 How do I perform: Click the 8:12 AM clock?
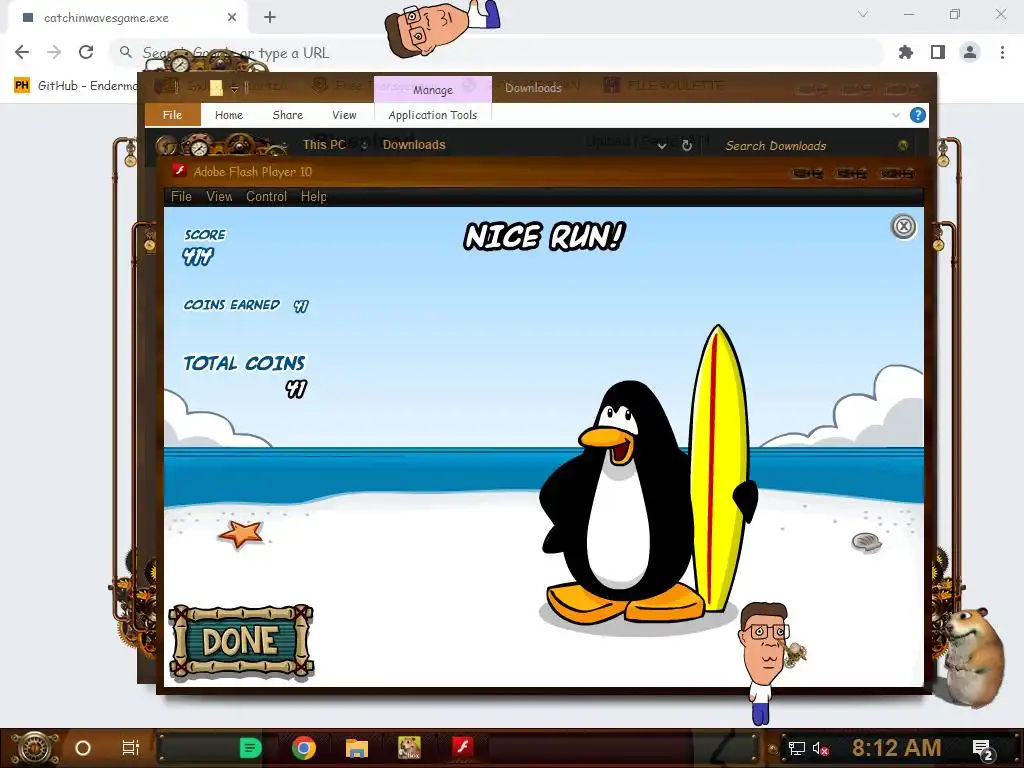pyautogui.click(x=896, y=748)
